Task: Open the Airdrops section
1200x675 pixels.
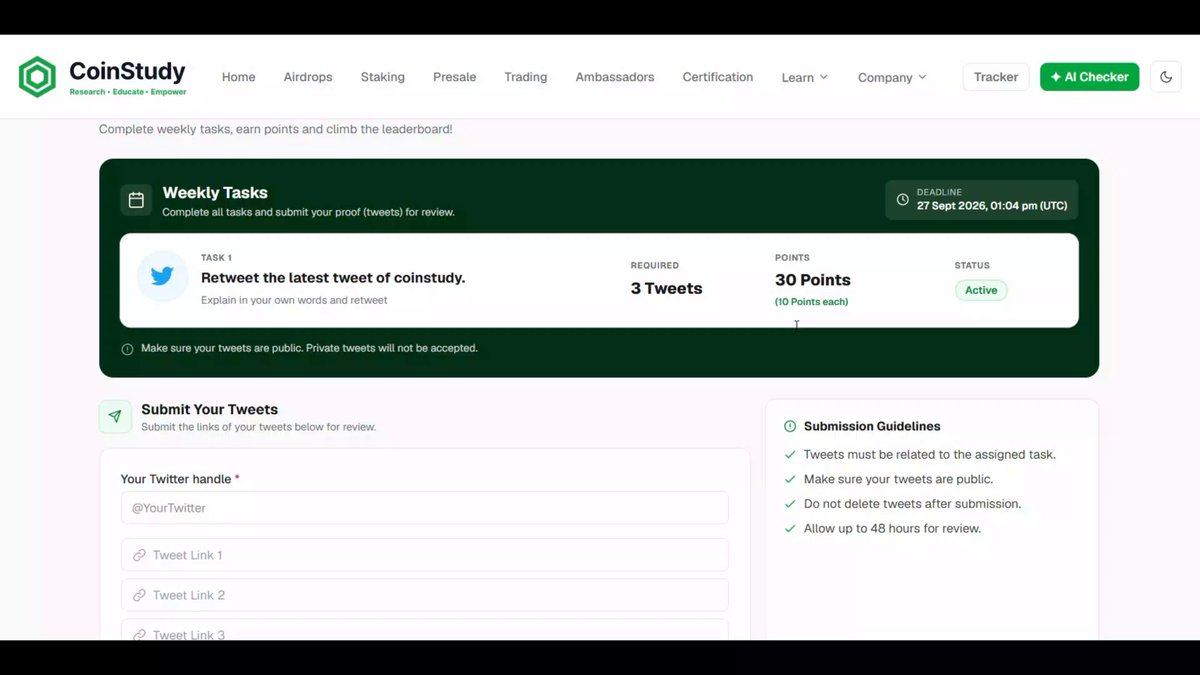Action: (308, 77)
